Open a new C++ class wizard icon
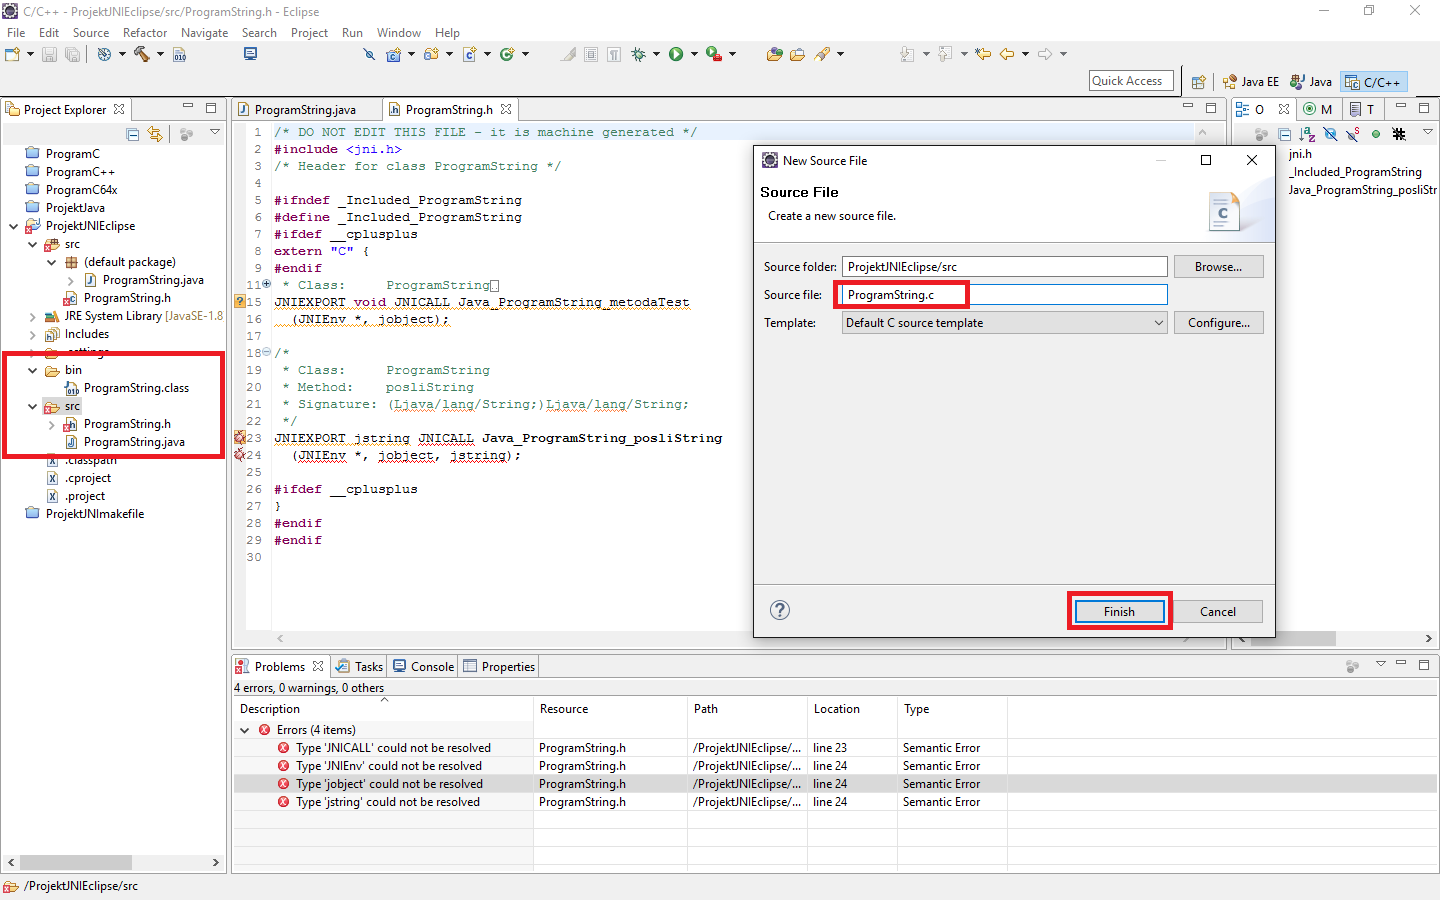 (507, 54)
